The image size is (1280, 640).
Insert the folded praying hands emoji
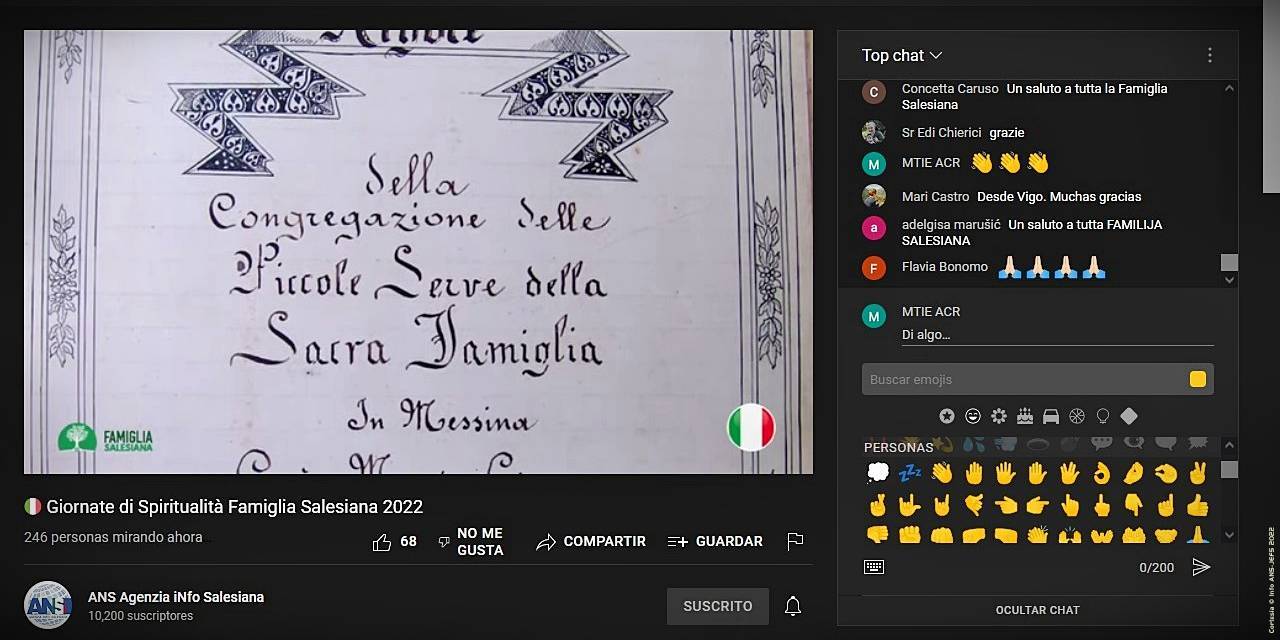1198,534
